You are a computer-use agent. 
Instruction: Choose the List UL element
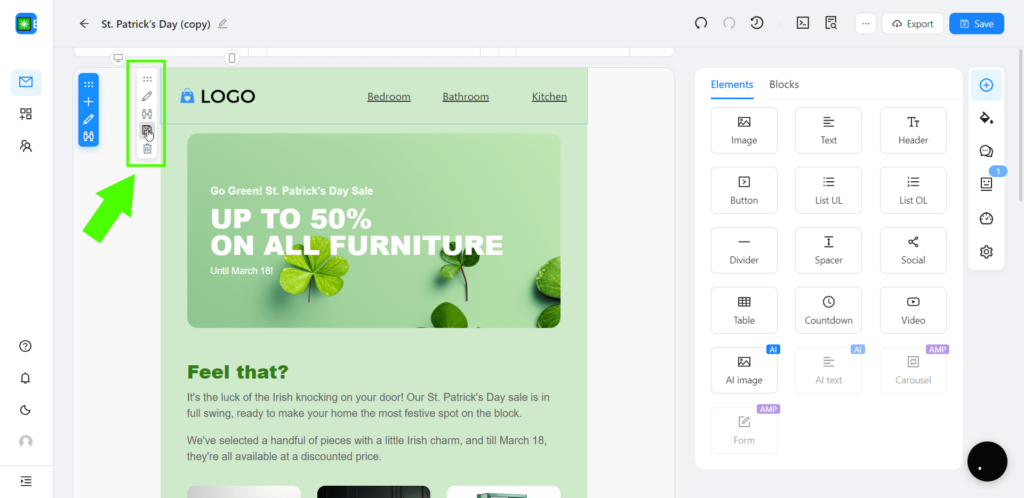tap(828, 191)
